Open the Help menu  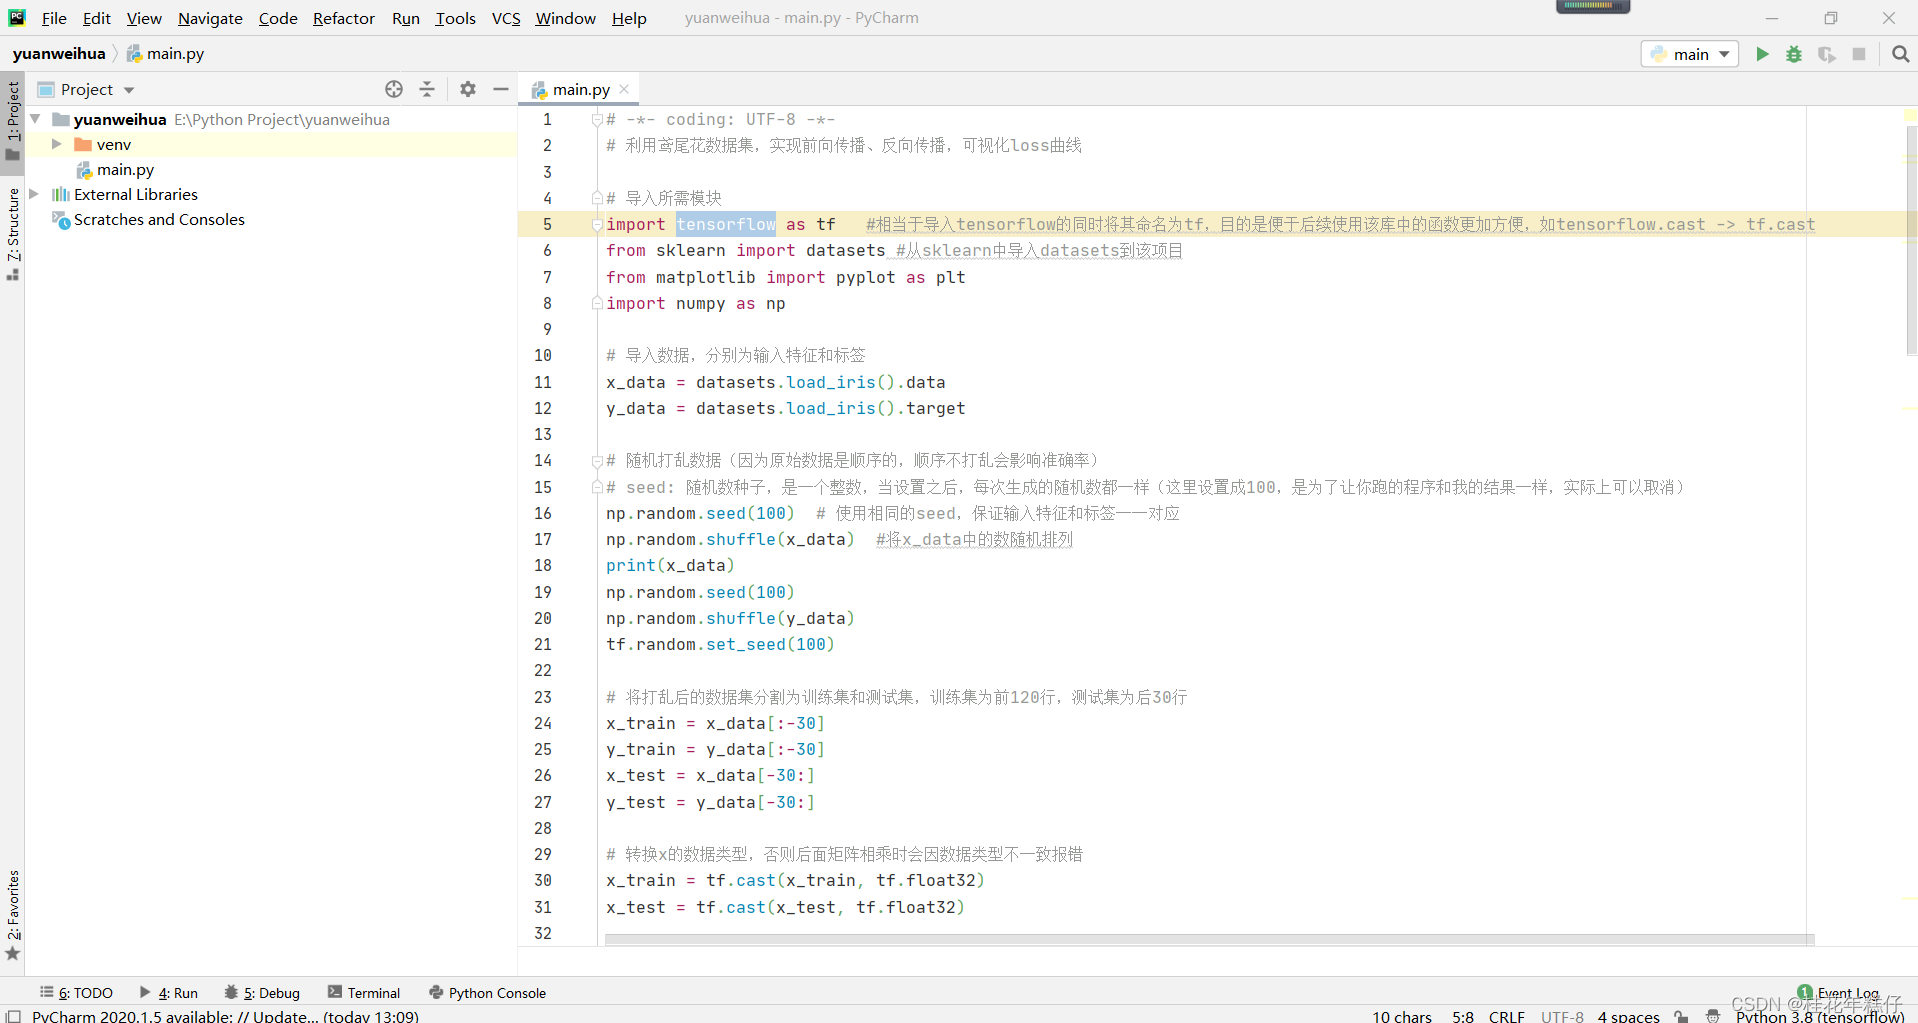coord(629,18)
